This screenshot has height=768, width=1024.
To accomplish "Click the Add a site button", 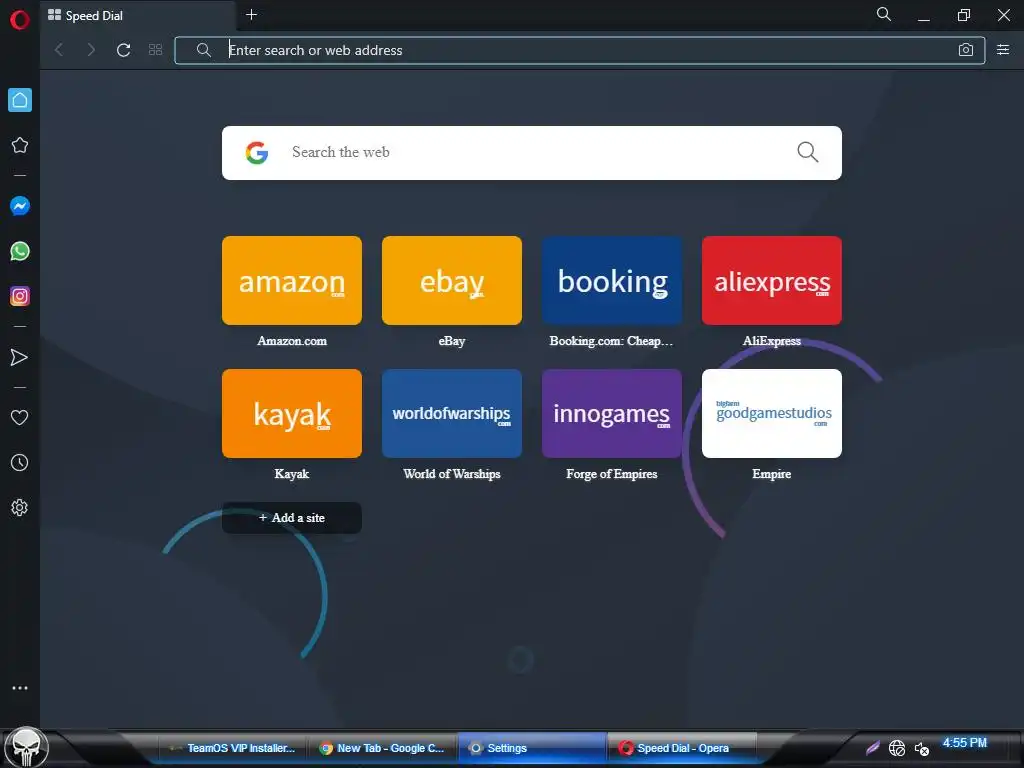I will pyautogui.click(x=292, y=518).
